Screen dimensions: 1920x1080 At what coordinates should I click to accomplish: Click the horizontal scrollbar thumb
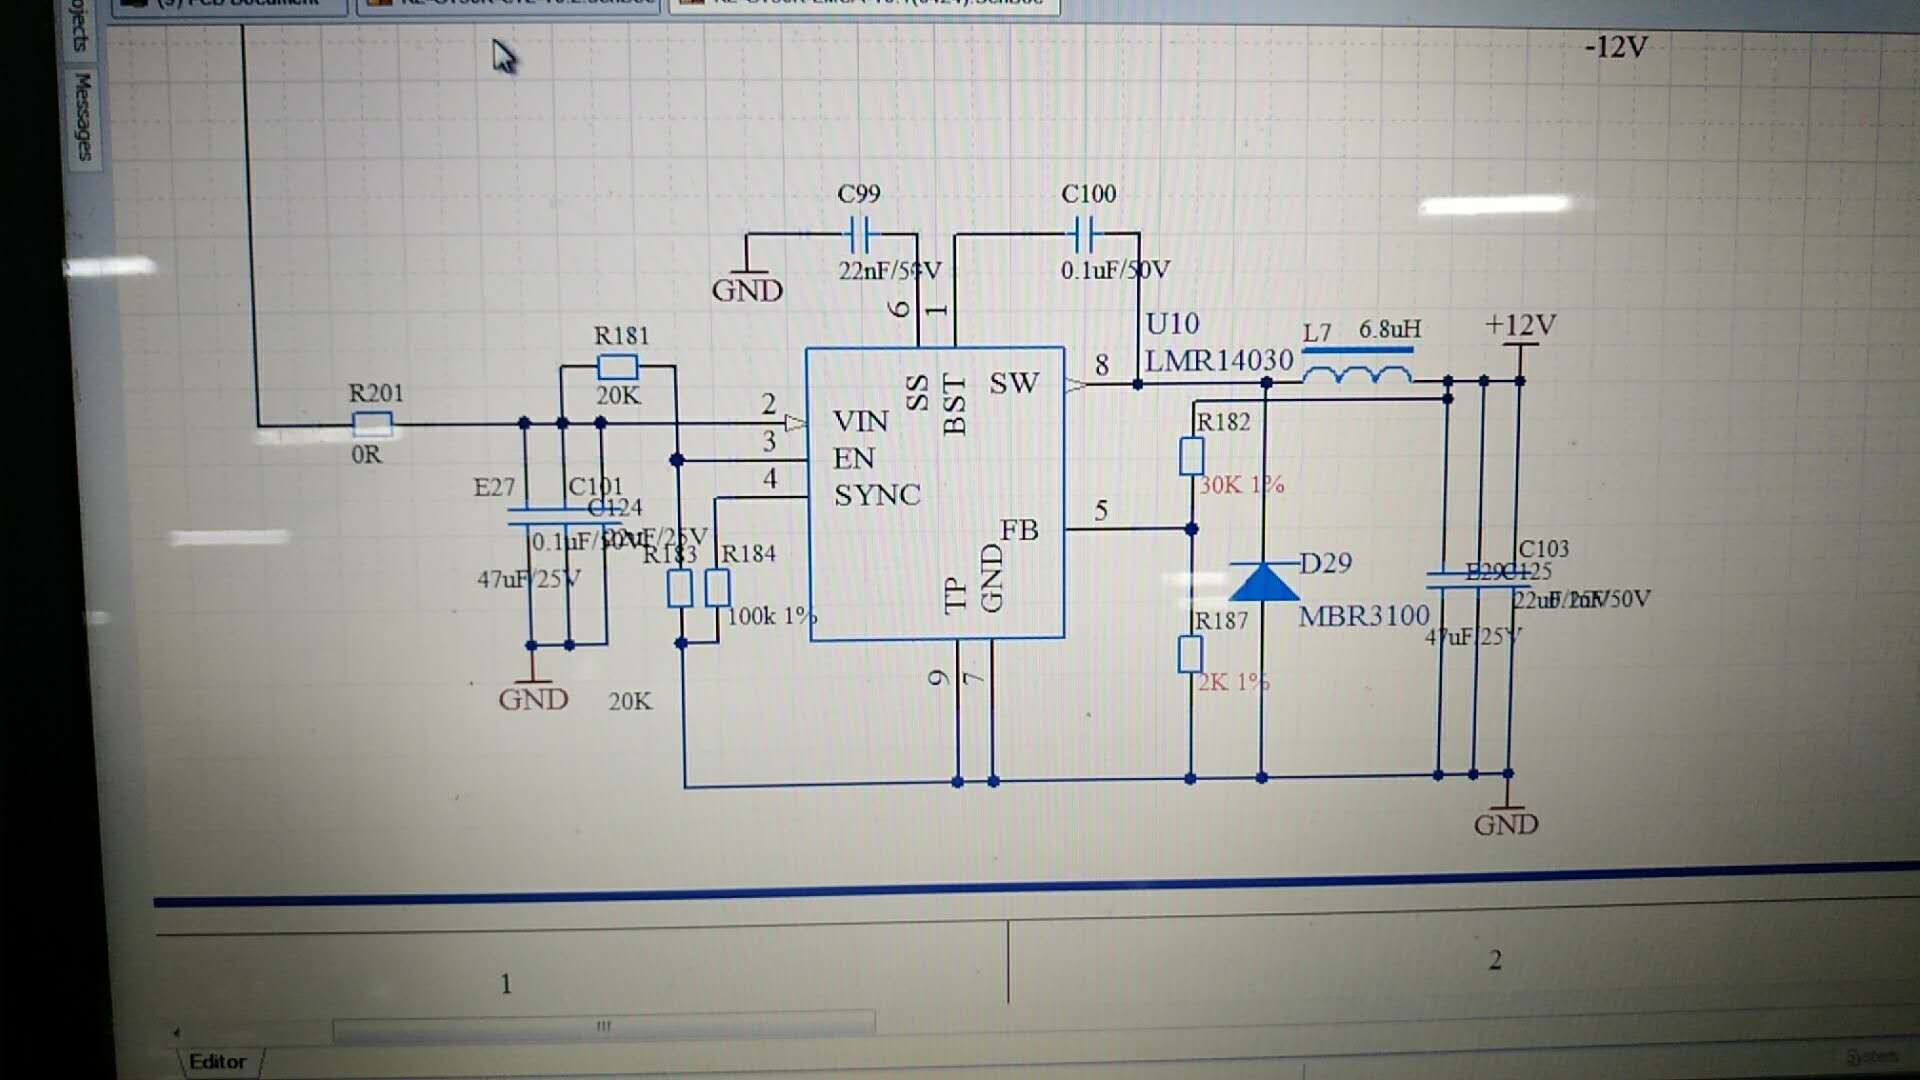coord(603,1026)
